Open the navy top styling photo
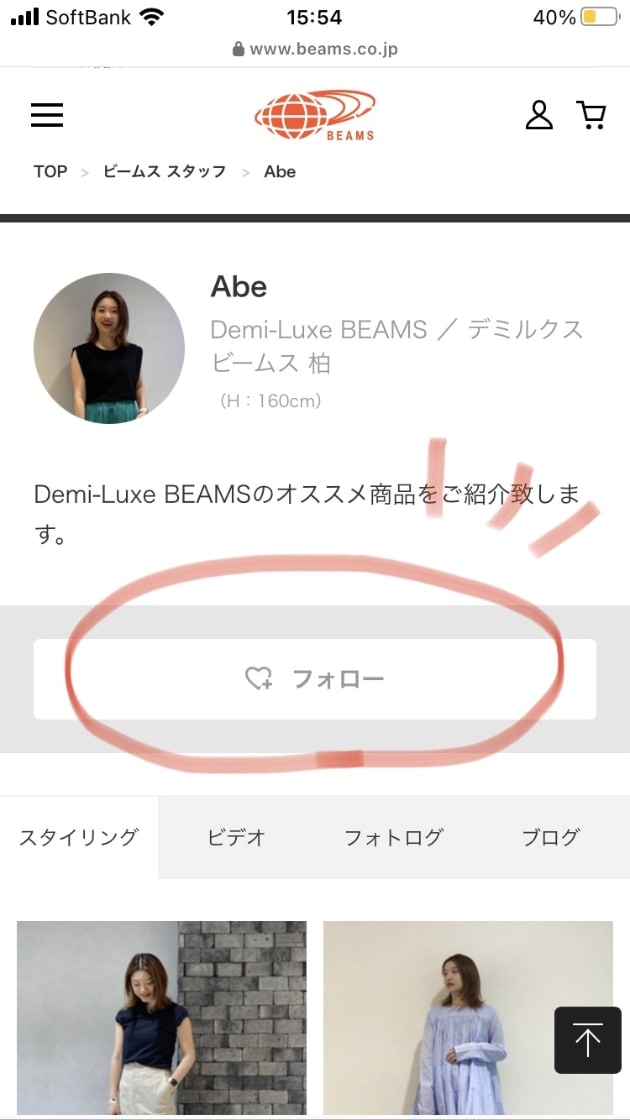 161,1019
